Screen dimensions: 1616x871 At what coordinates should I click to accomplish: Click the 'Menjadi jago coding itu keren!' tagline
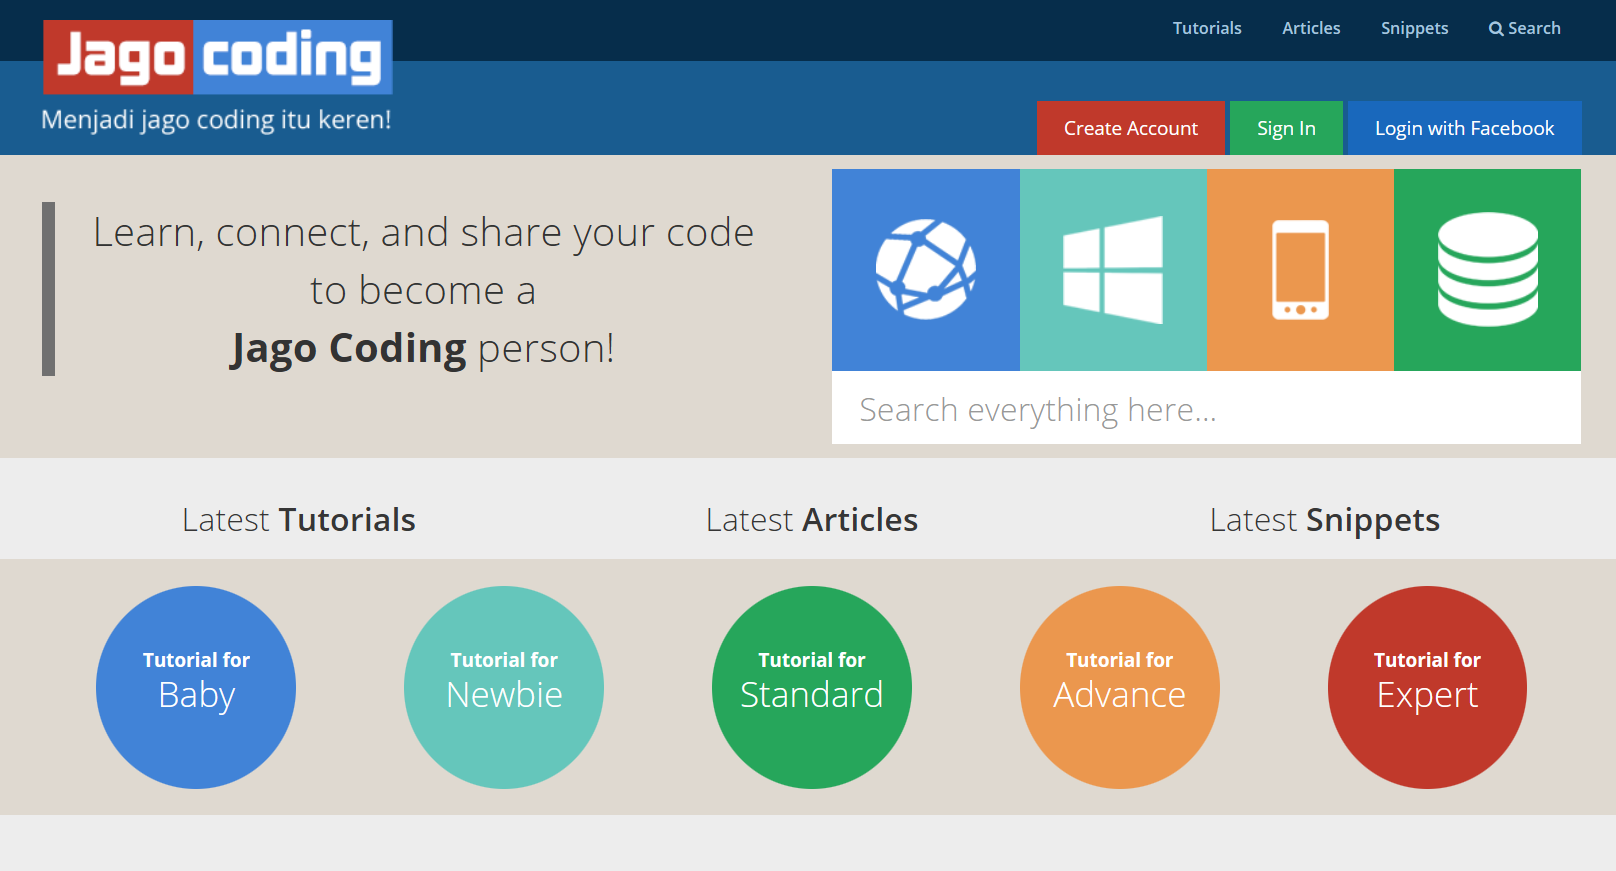tap(216, 120)
